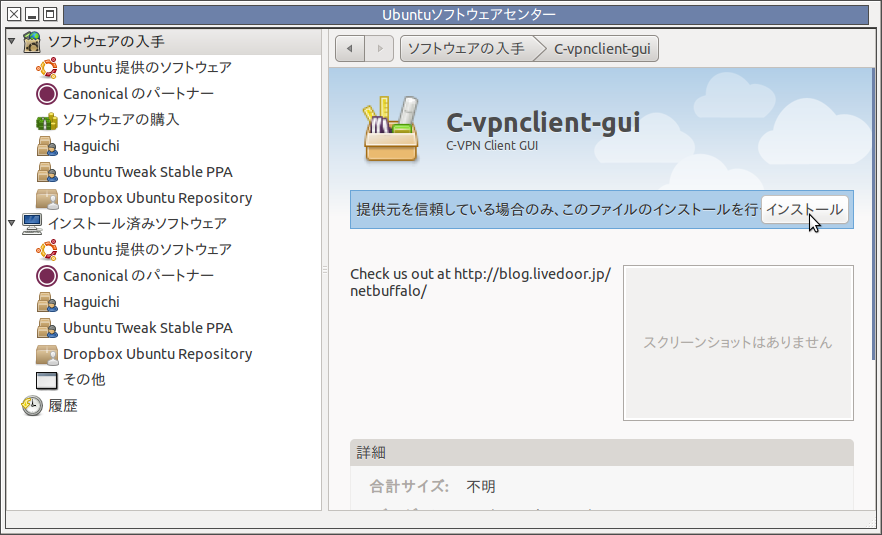Select Haguichi under インストール済みソフトウェア

tap(91, 302)
